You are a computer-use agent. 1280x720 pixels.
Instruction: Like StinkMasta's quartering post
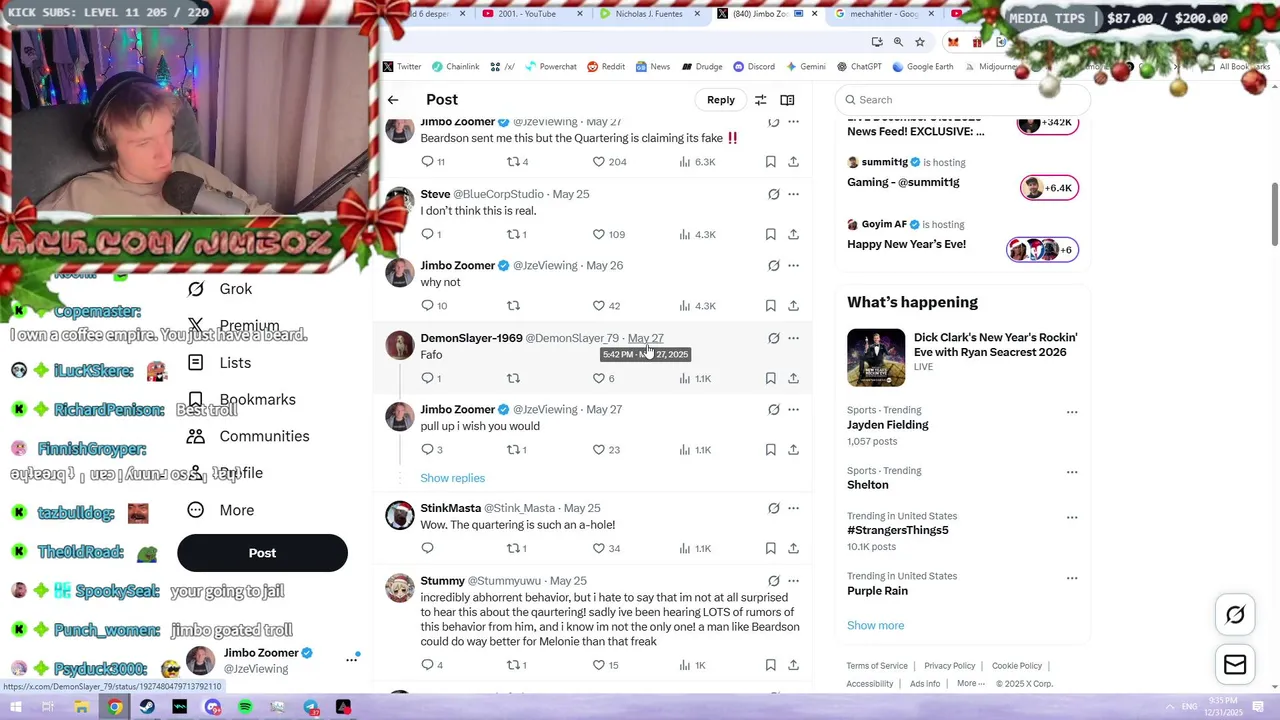click(x=606, y=548)
